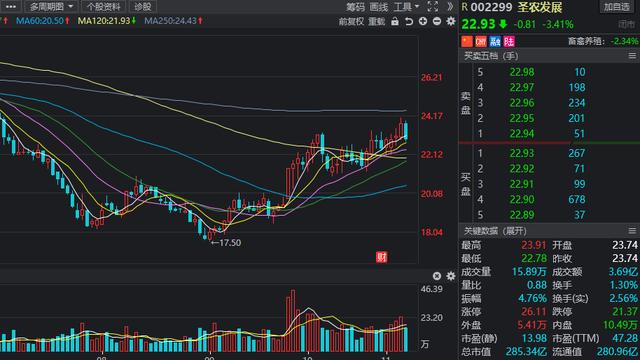Select the 筹码 menu item

point(355,7)
